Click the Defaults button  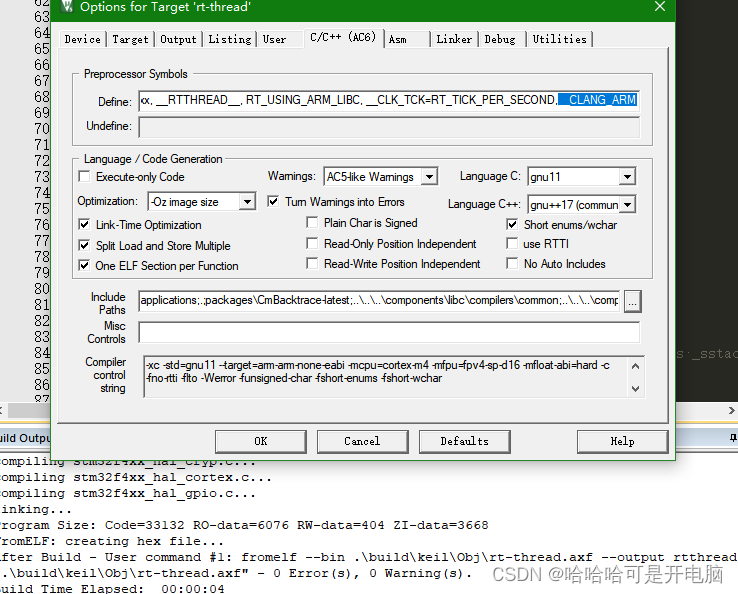point(465,441)
